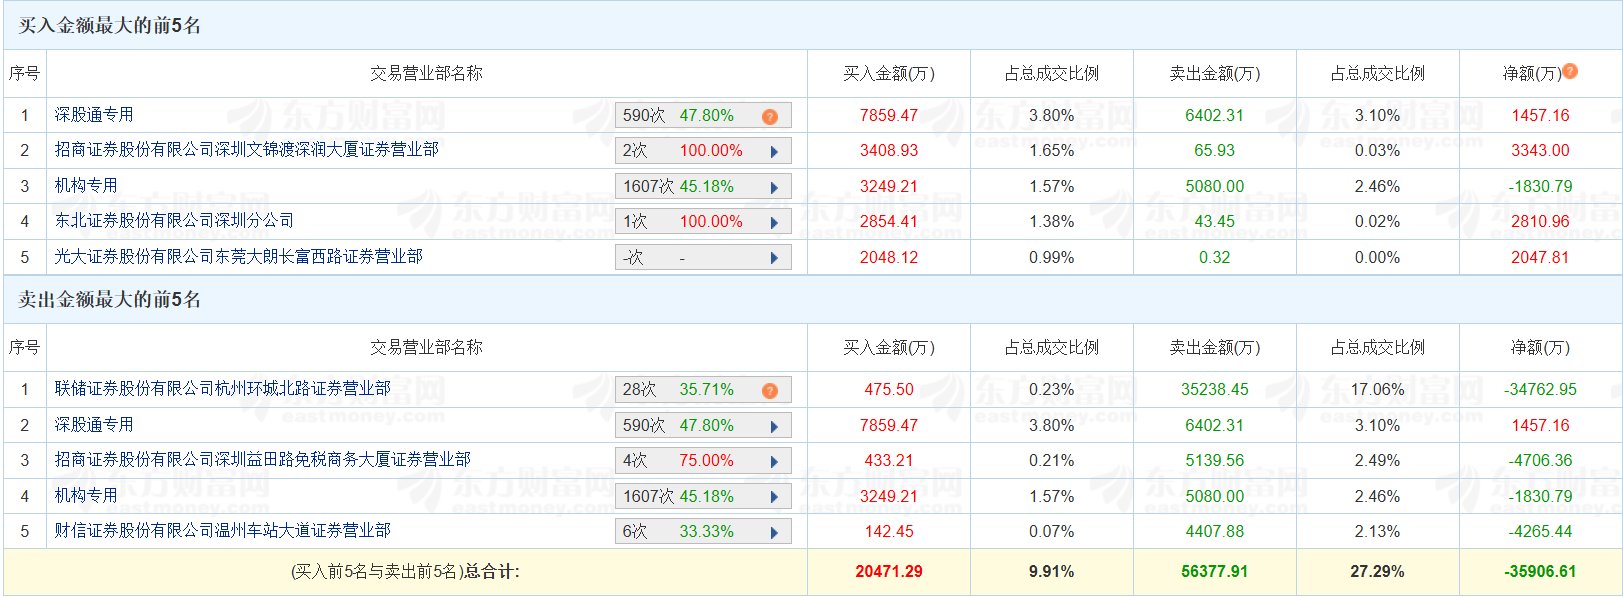Click 卖出金额(万) header in sell table
This screenshot has height=597, width=1623.
(1215, 348)
